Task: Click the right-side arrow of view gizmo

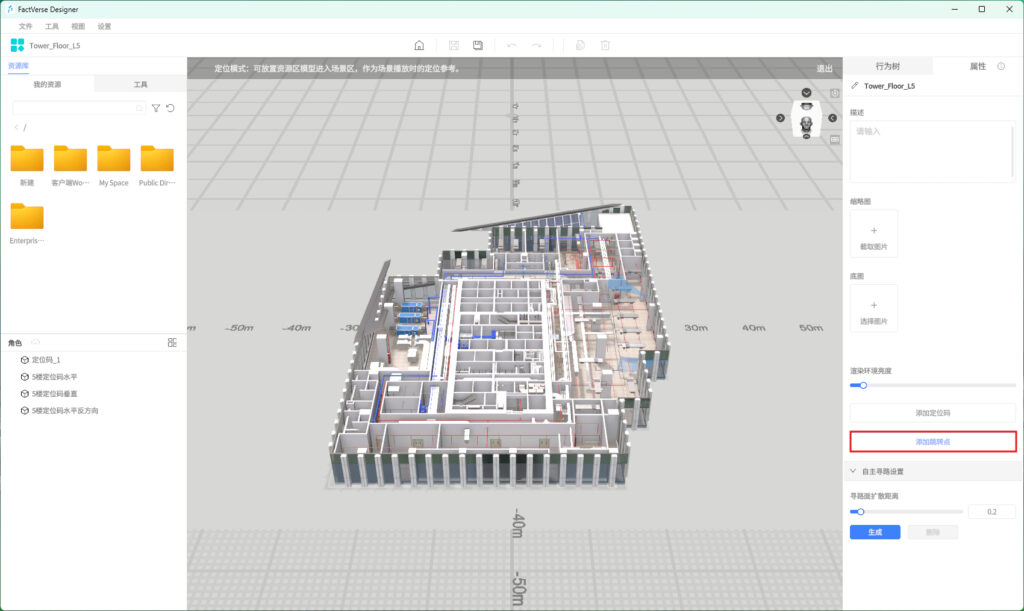Action: pyautogui.click(x=833, y=118)
